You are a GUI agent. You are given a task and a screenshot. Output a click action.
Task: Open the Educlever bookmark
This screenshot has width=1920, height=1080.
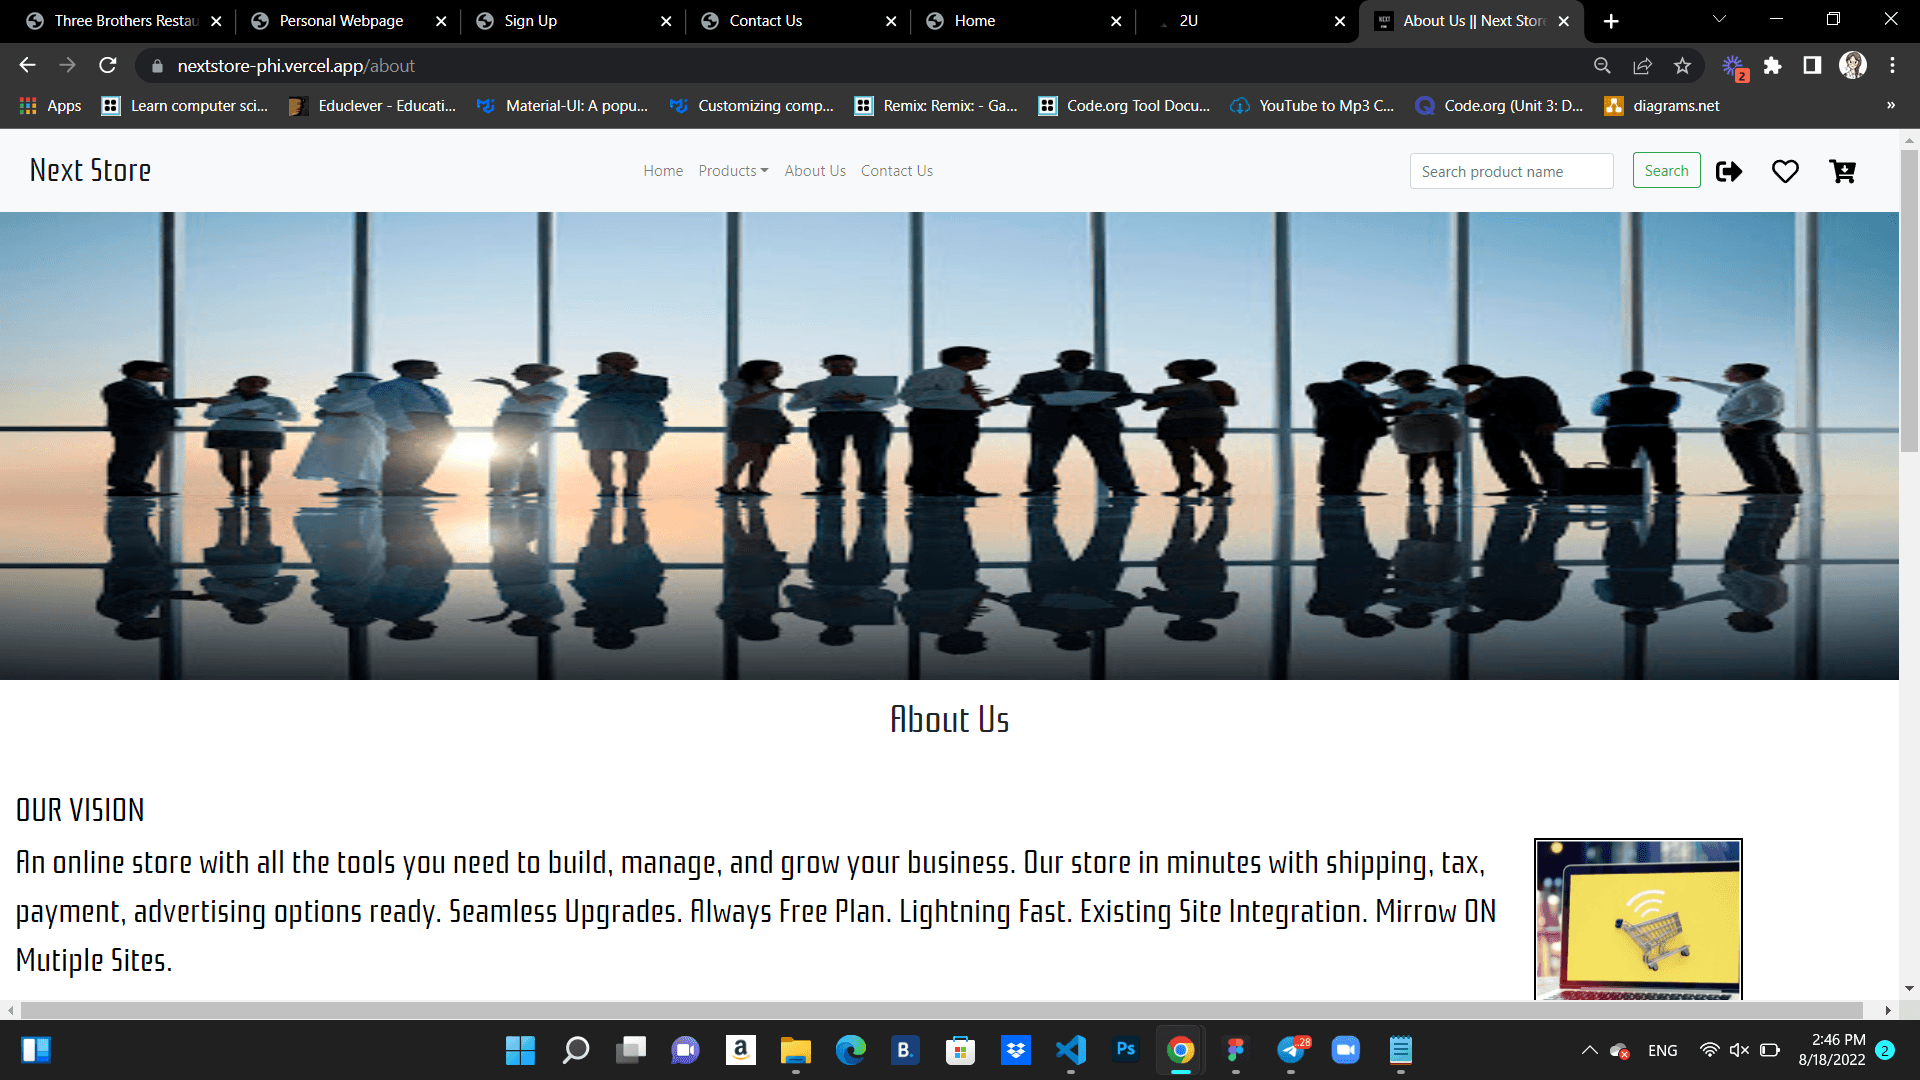[x=372, y=105]
